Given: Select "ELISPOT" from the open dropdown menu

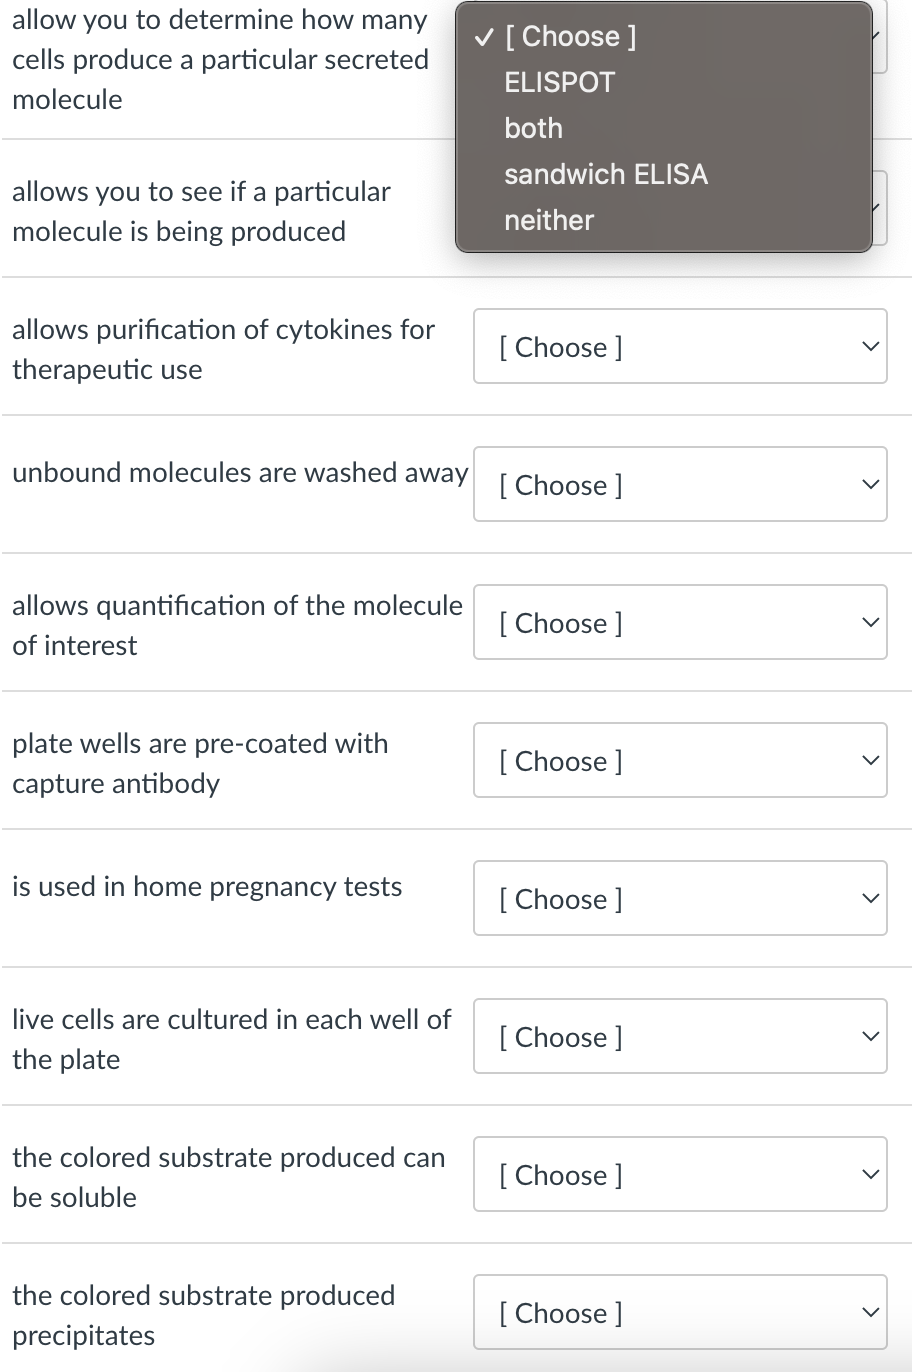Looking at the screenshot, I should coord(559,82).
